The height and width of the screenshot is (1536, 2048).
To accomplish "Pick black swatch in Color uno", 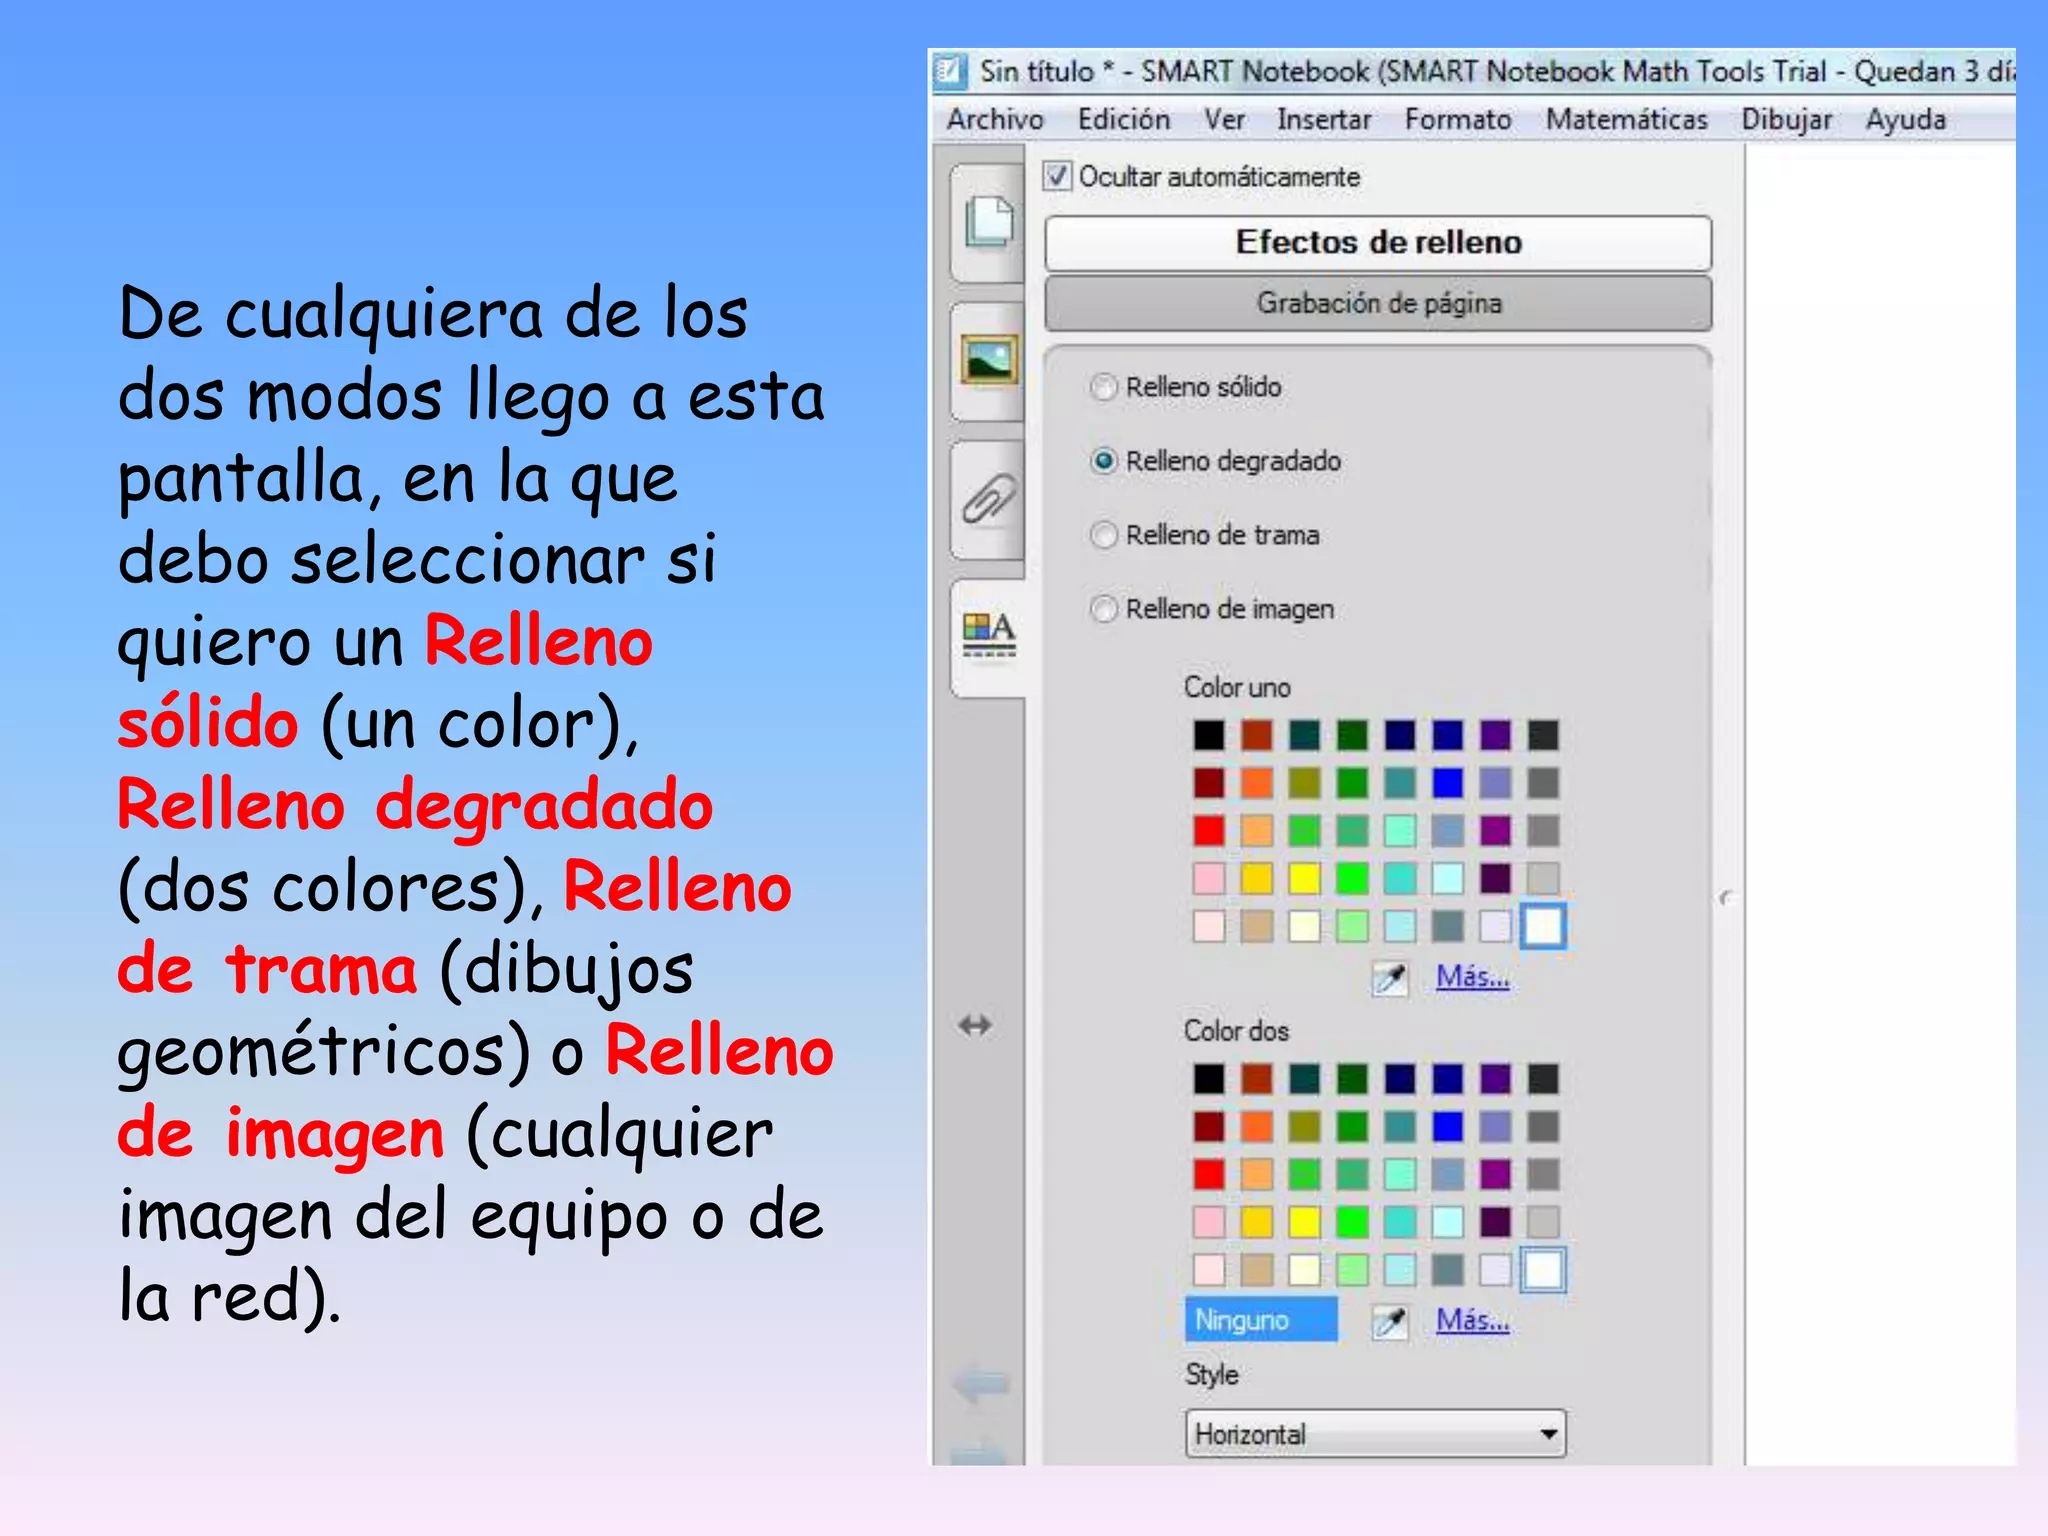I will [1208, 735].
